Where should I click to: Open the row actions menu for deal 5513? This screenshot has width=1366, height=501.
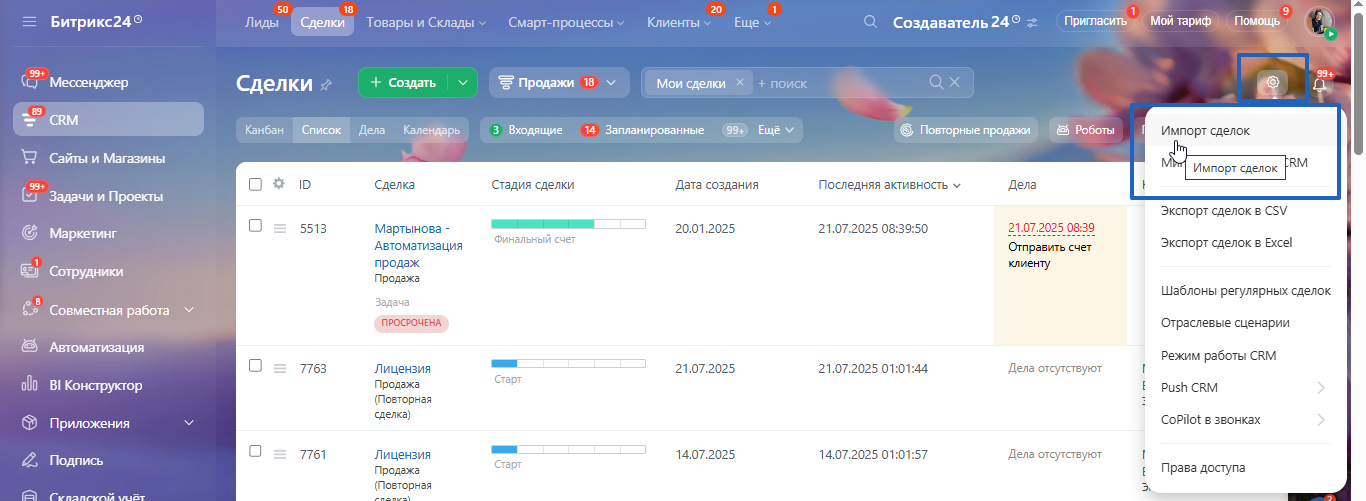[281, 229]
